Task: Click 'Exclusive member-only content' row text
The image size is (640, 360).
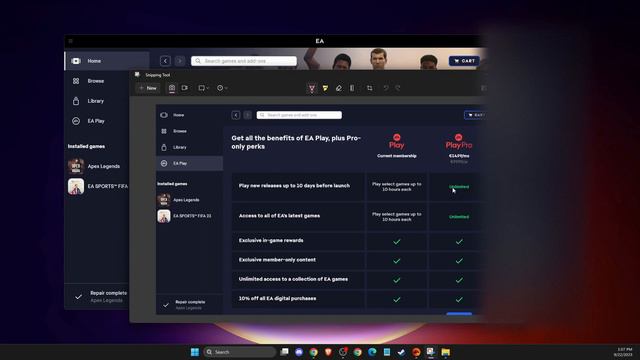Action: click(x=277, y=260)
